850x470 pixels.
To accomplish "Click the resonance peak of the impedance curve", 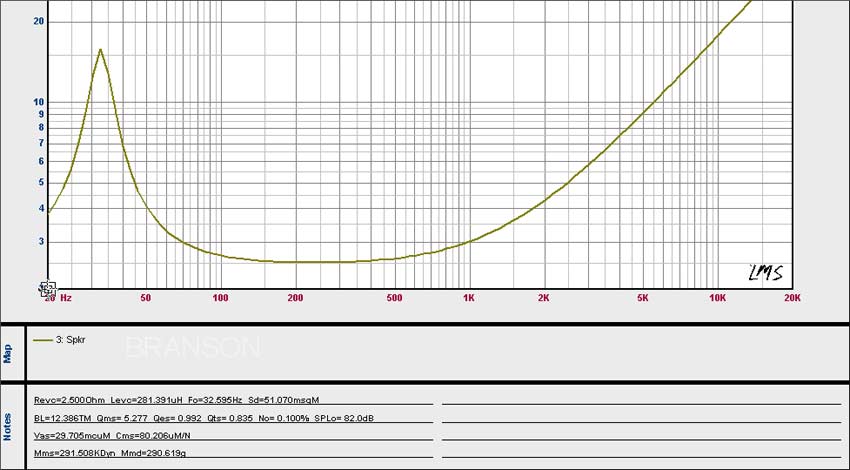I will click(x=100, y=49).
